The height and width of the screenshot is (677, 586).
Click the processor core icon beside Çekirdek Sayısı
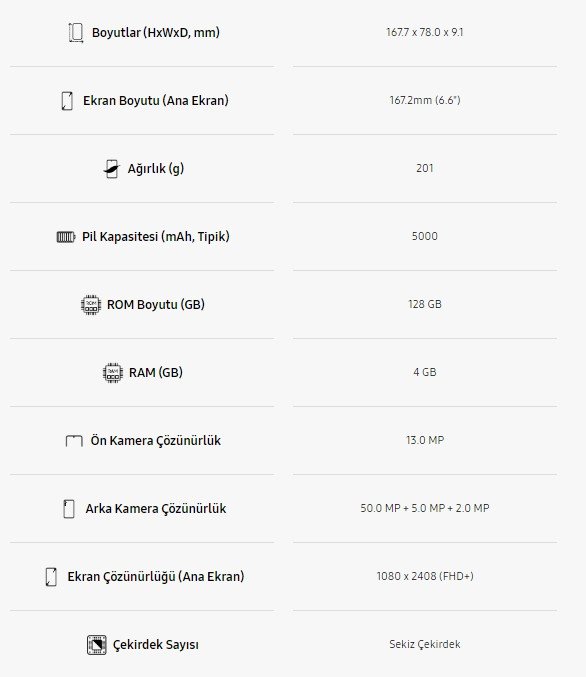(96, 645)
